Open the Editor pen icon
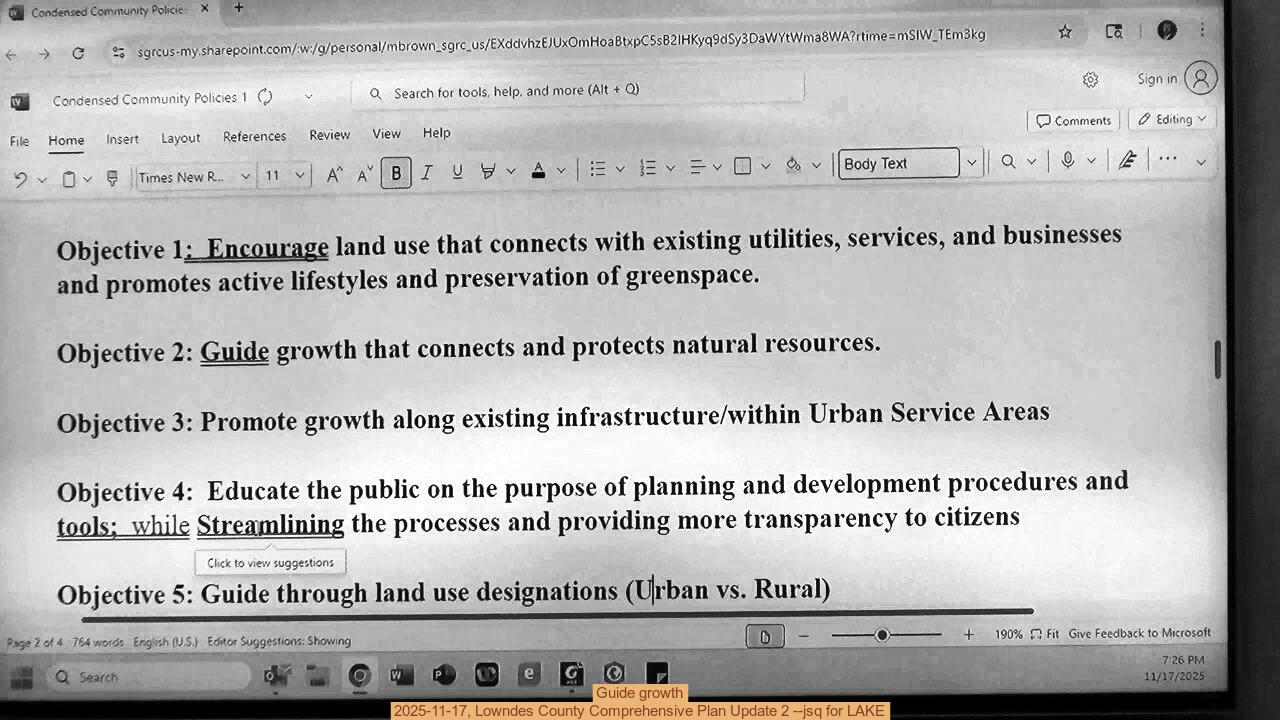 pos(1128,160)
